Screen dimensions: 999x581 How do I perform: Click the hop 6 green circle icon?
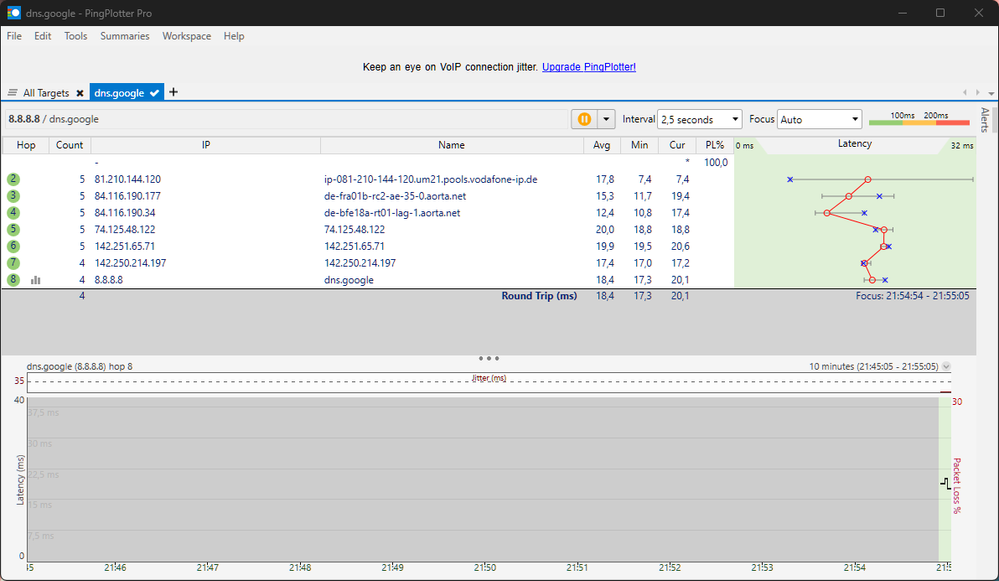click(x=13, y=246)
